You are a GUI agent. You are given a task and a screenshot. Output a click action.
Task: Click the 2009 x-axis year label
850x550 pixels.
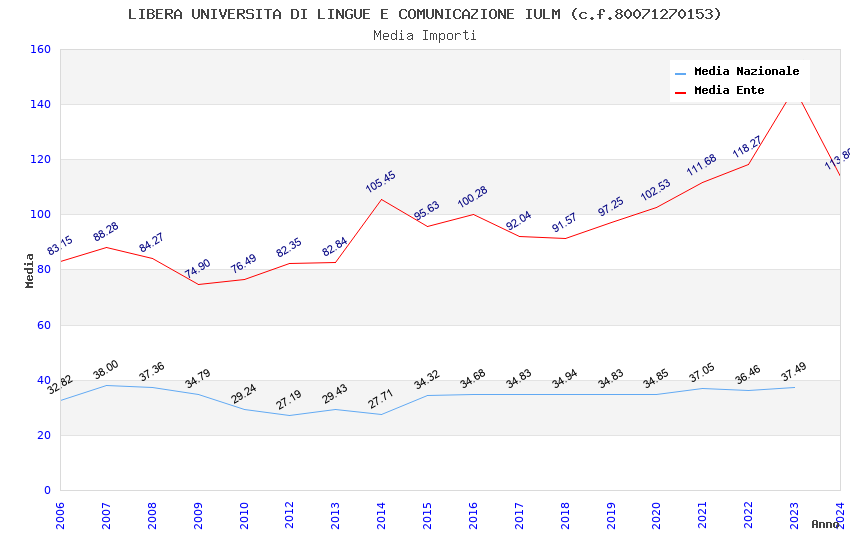pos(198,515)
